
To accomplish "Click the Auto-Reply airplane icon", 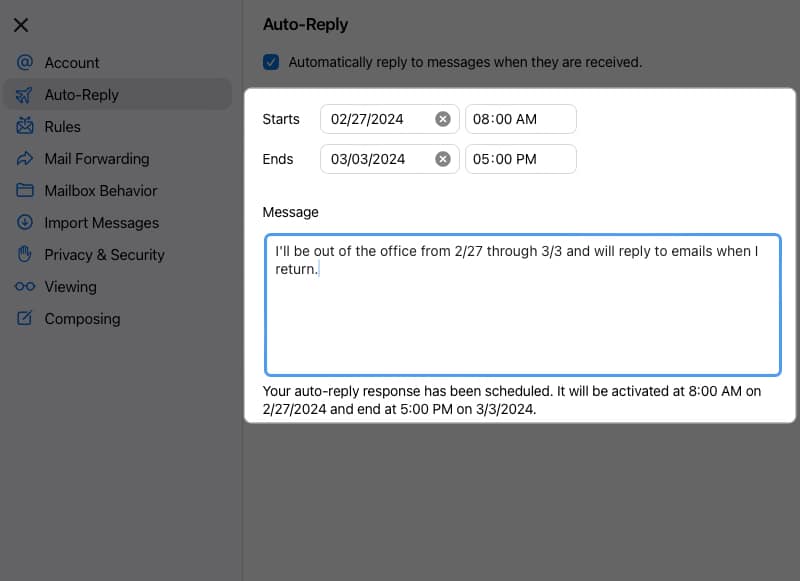I will click(x=24, y=95).
